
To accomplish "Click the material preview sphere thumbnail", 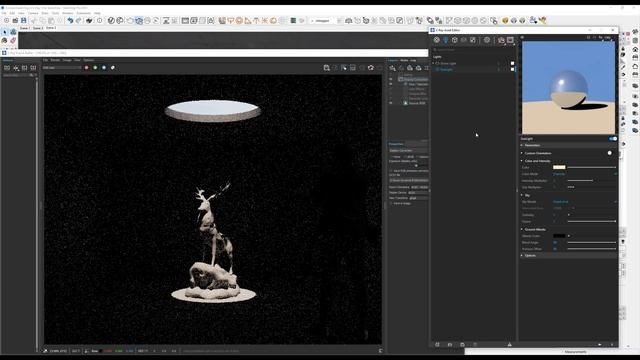I will (x=569, y=87).
